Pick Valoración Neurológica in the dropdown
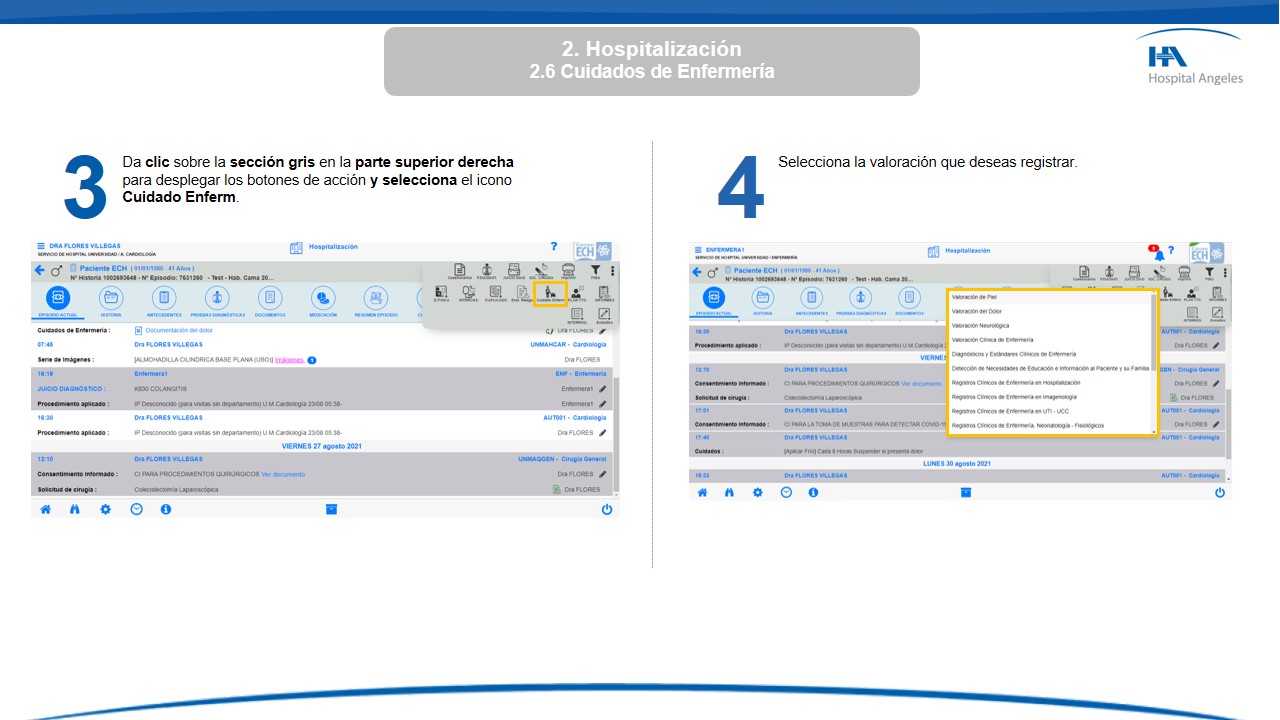This screenshot has width=1280, height=720. coord(980,325)
